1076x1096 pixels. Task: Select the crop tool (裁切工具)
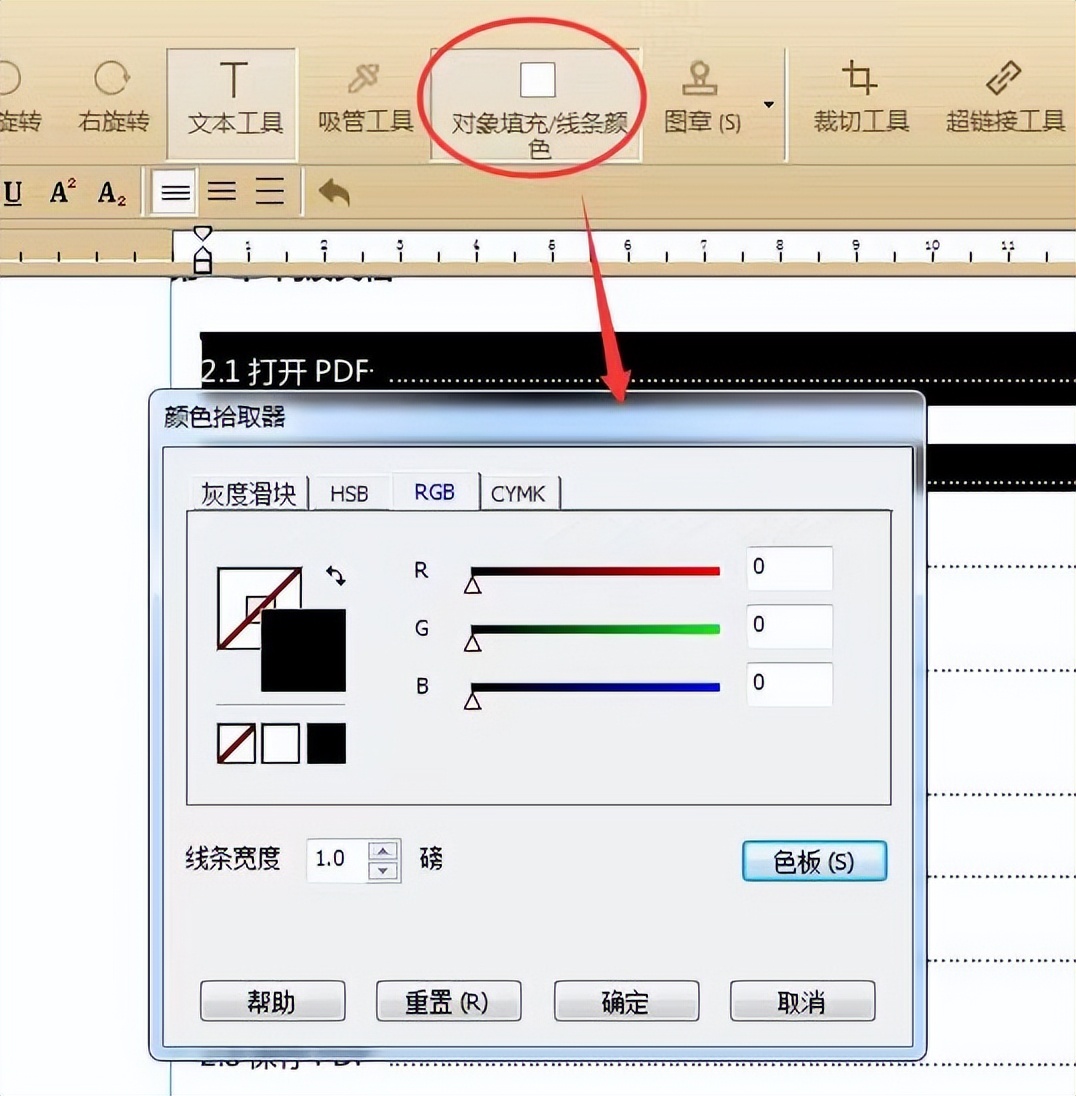point(861,98)
